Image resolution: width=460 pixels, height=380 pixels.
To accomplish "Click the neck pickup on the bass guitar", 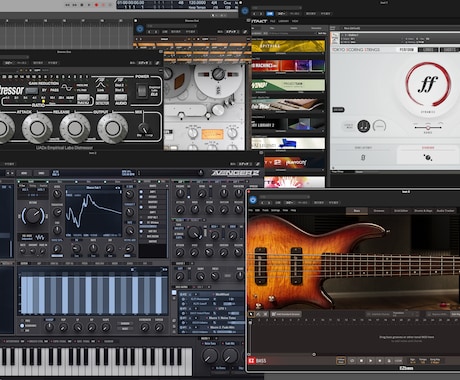I will [x=296, y=266].
